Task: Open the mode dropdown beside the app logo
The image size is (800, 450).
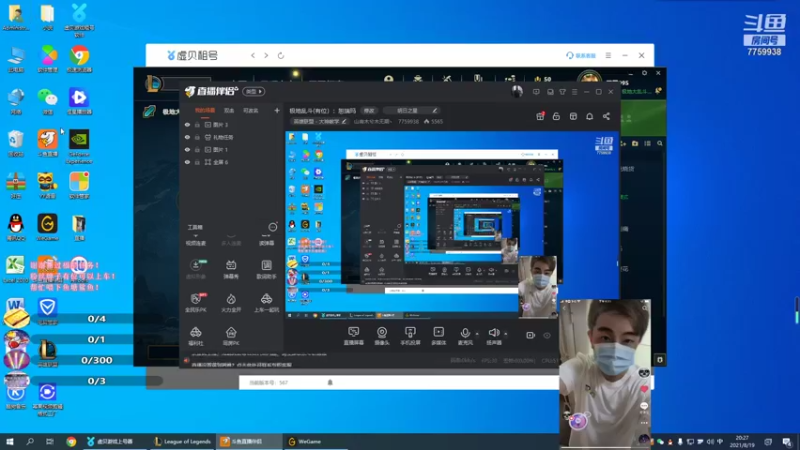Action: point(254,91)
